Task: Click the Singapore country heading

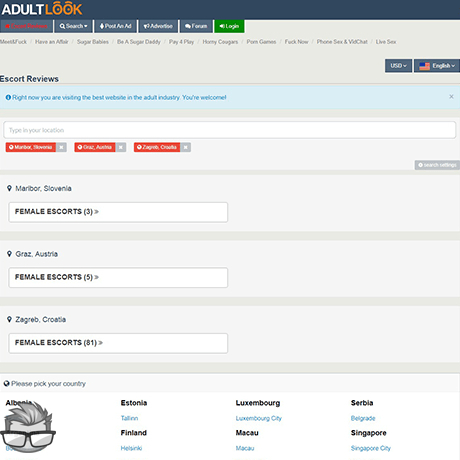Action: tap(369, 433)
